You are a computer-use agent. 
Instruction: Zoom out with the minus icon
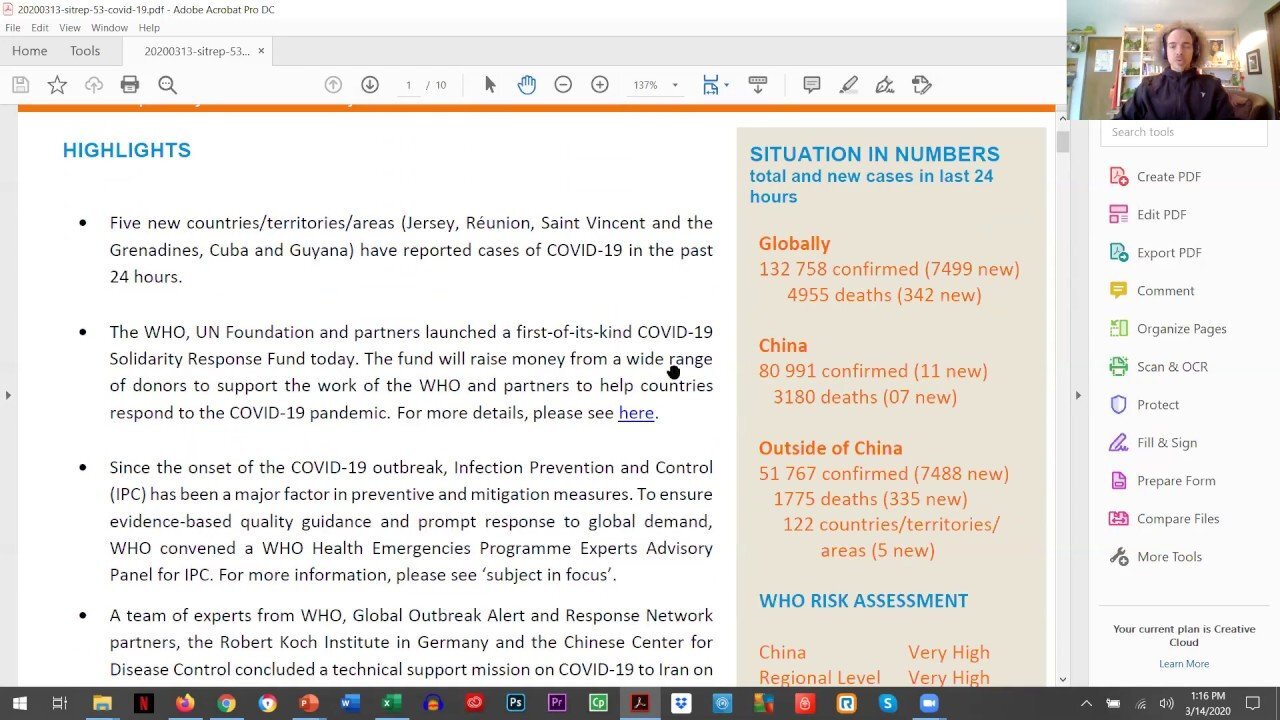pyautogui.click(x=563, y=85)
